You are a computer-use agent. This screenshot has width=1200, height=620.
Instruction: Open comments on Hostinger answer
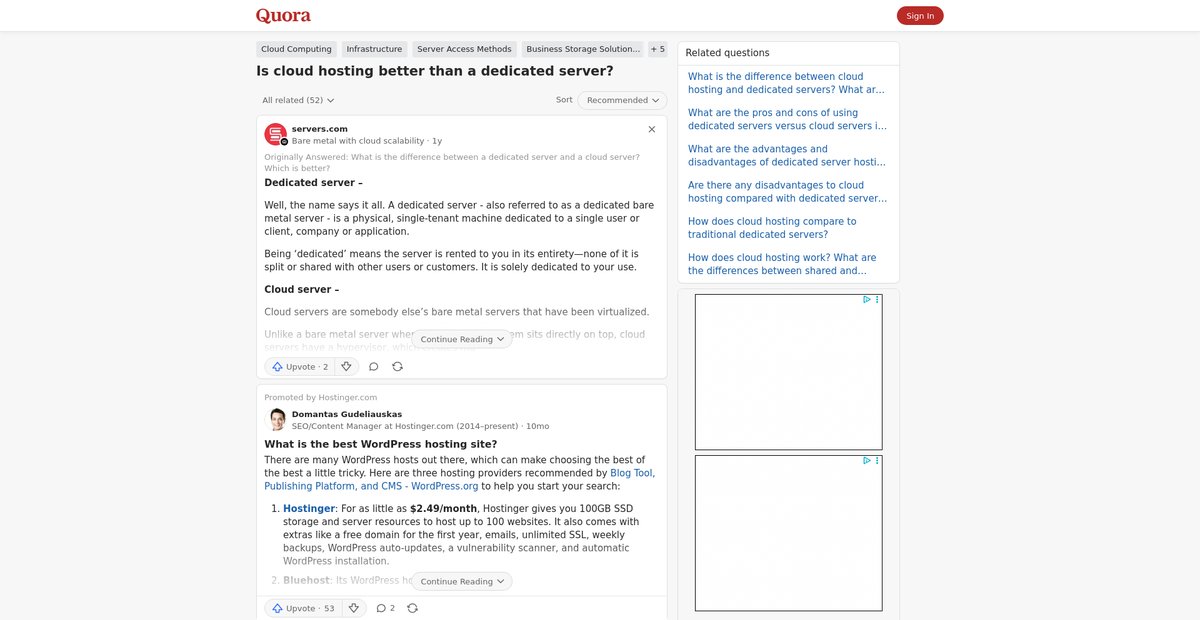coord(385,608)
